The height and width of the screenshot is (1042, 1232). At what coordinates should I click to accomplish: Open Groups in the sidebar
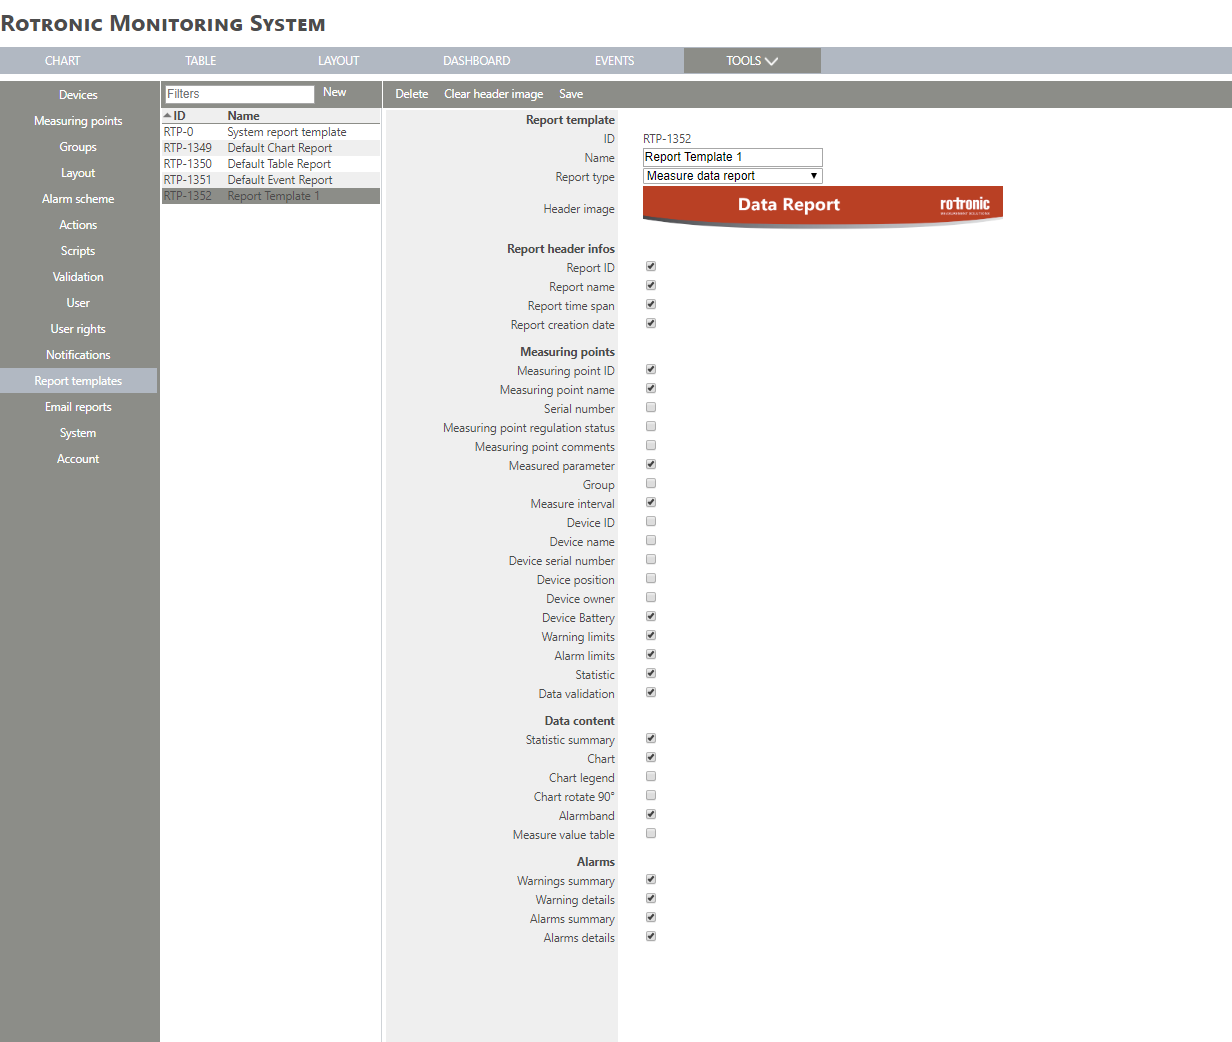[78, 147]
